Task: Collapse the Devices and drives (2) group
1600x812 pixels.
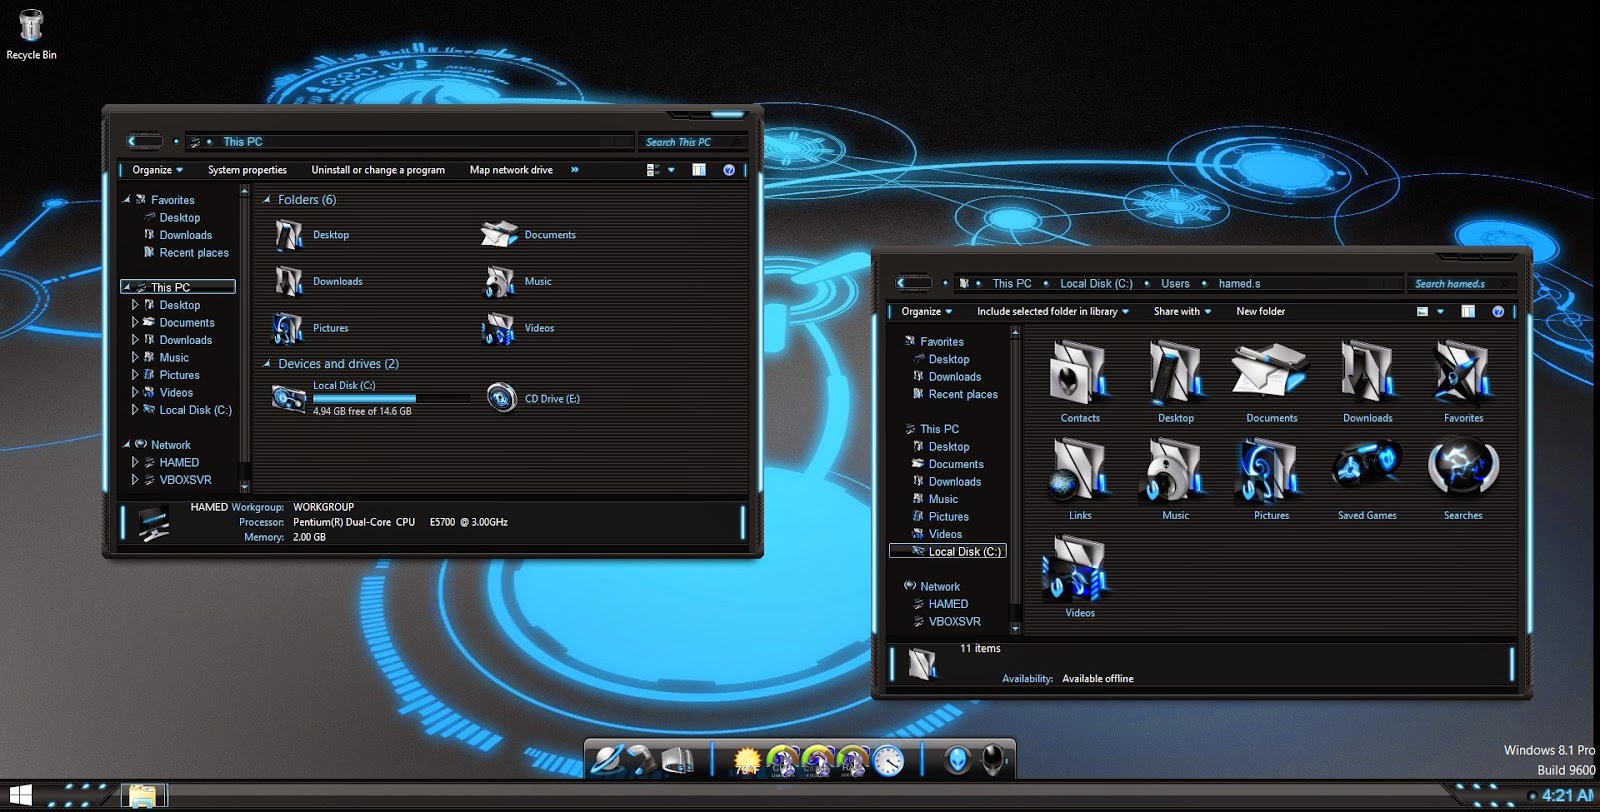Action: [267, 364]
